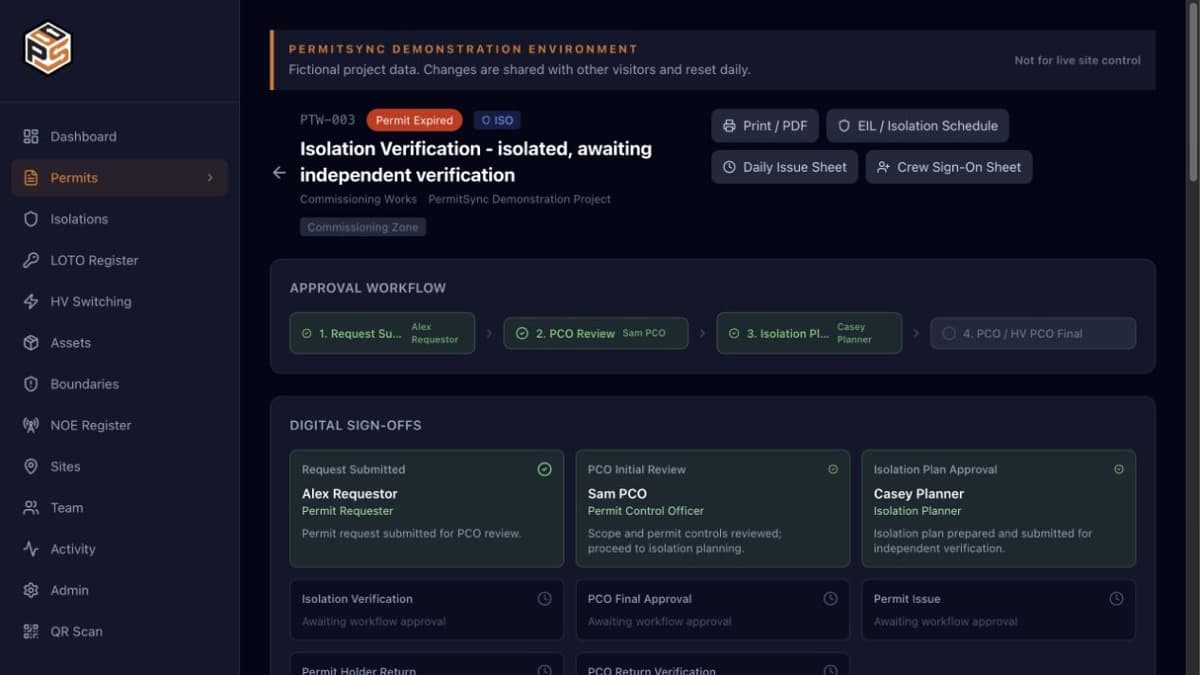Click the clock icon on Permit Issue card
The height and width of the screenshot is (675, 1200).
(x=1116, y=599)
